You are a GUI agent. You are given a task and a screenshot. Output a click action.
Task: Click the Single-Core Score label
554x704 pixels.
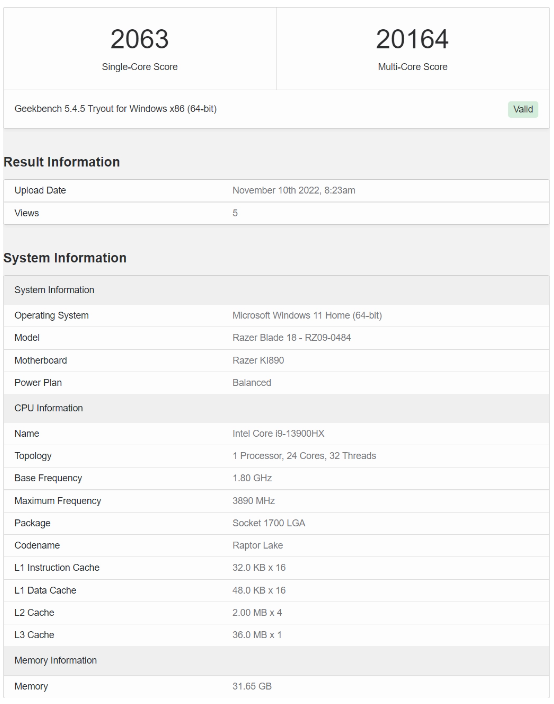(x=140, y=67)
